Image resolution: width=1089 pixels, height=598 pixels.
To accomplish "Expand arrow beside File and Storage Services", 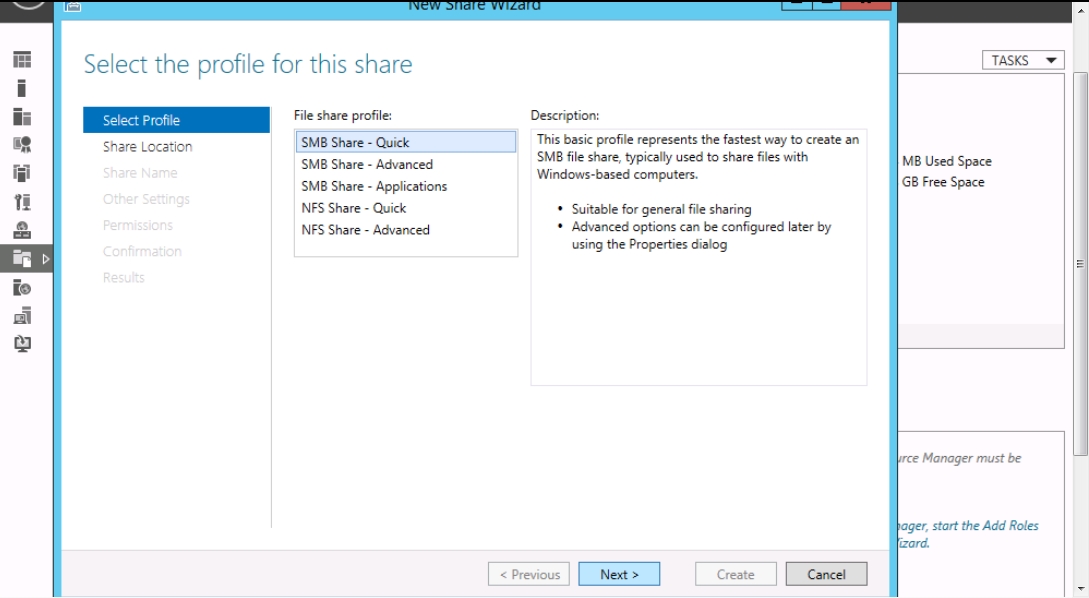I will coord(46,259).
